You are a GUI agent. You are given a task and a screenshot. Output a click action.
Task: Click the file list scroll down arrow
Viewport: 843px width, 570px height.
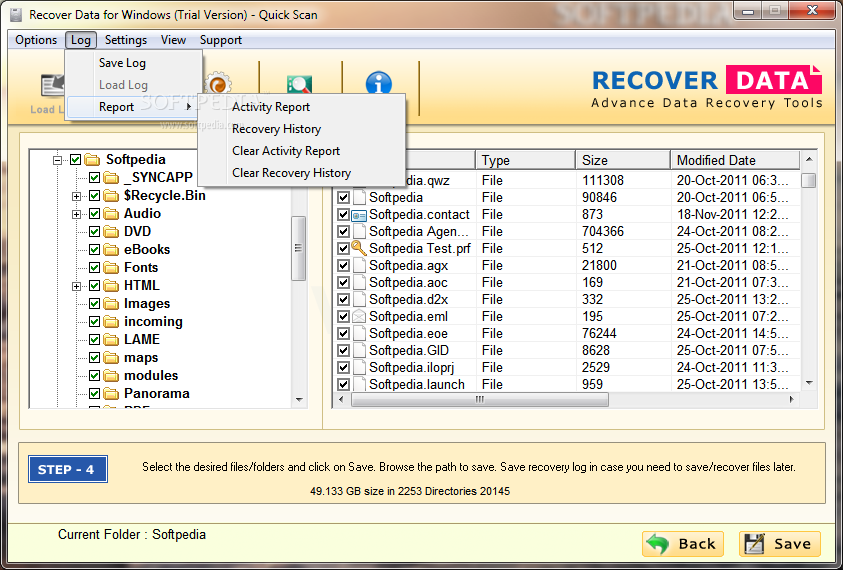[809, 383]
